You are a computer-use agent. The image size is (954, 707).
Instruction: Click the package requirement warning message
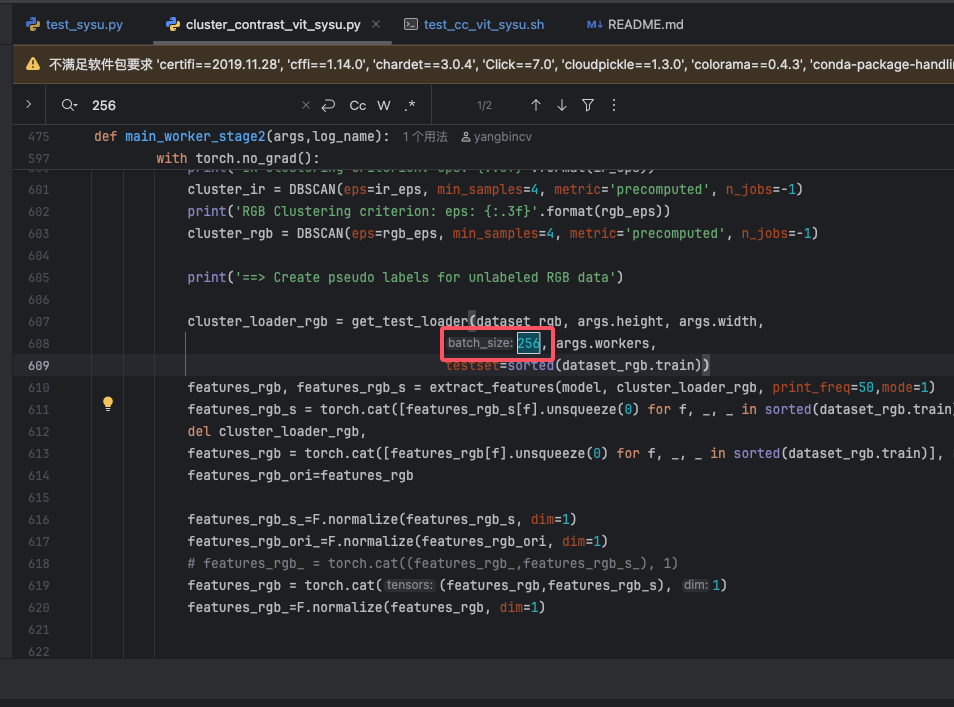[x=501, y=64]
